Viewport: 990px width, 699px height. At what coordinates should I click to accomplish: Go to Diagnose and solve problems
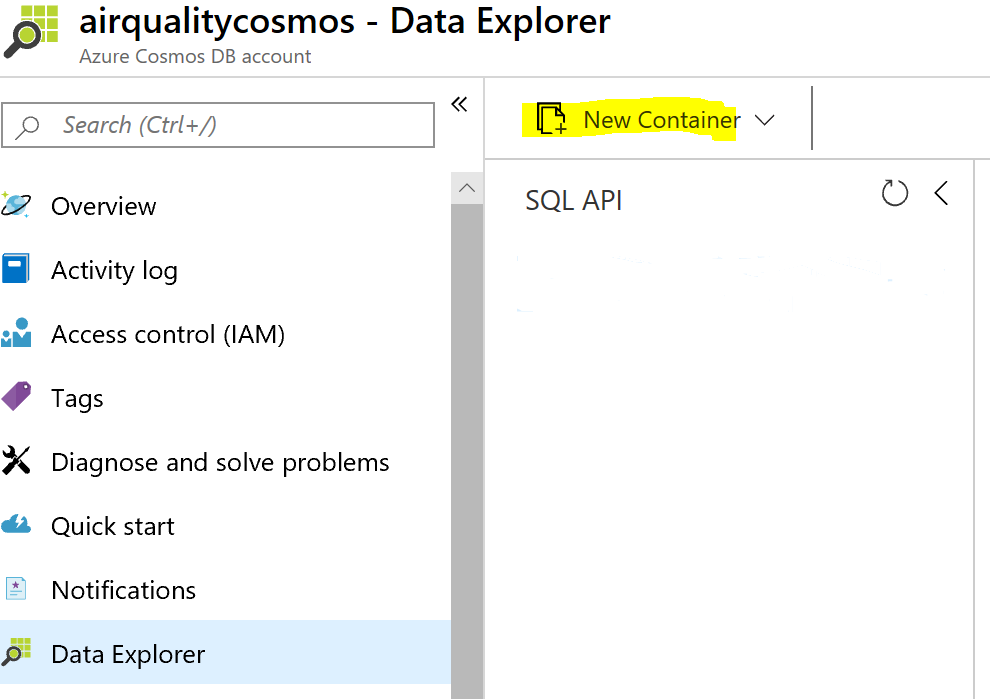click(220, 462)
